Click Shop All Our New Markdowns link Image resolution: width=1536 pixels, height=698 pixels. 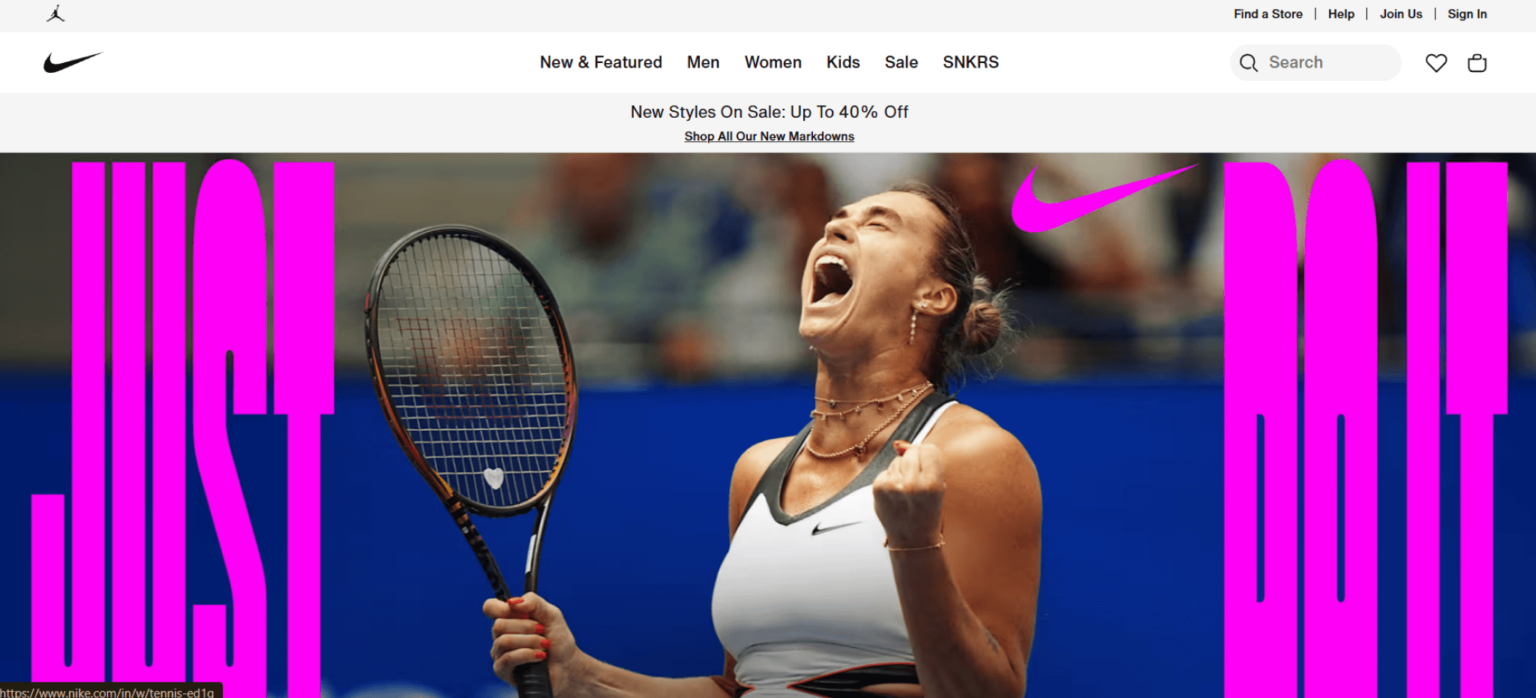click(x=769, y=136)
